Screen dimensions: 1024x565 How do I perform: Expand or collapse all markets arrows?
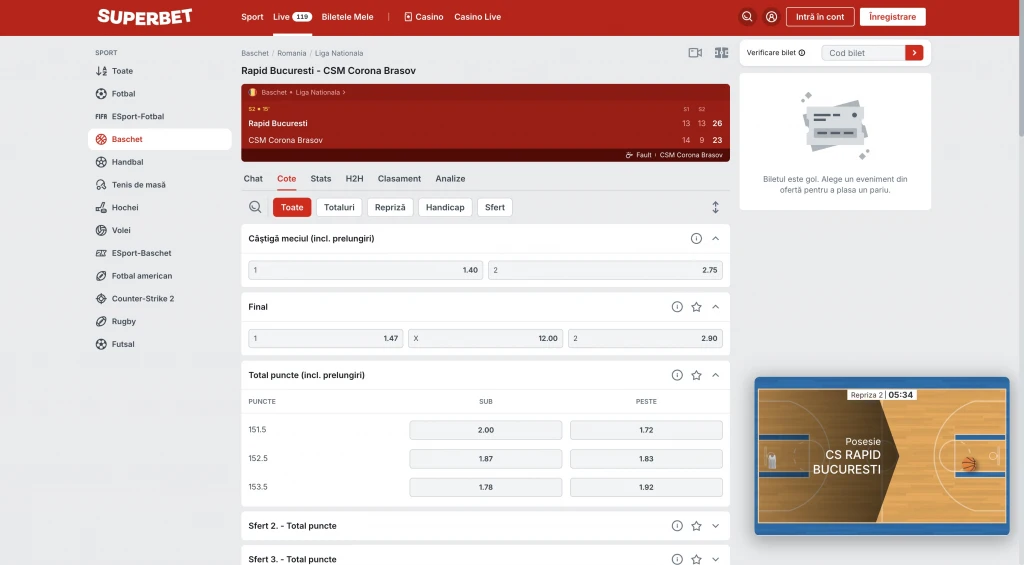pyautogui.click(x=715, y=207)
